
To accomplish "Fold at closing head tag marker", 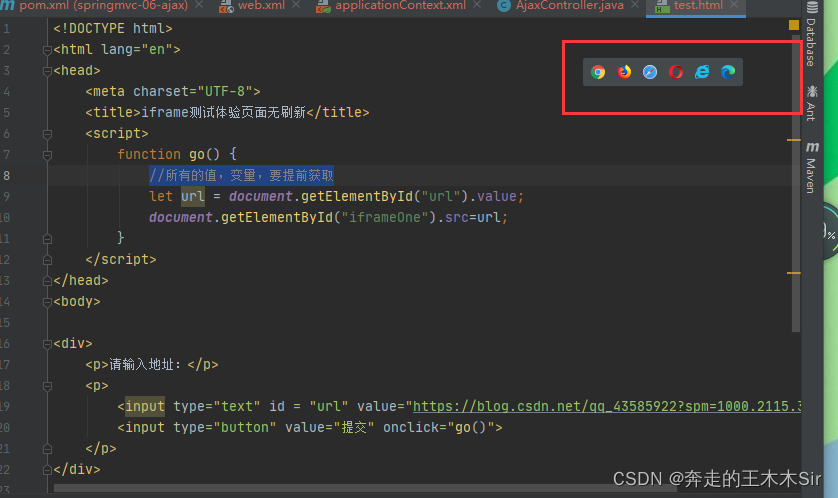I will 47,281.
